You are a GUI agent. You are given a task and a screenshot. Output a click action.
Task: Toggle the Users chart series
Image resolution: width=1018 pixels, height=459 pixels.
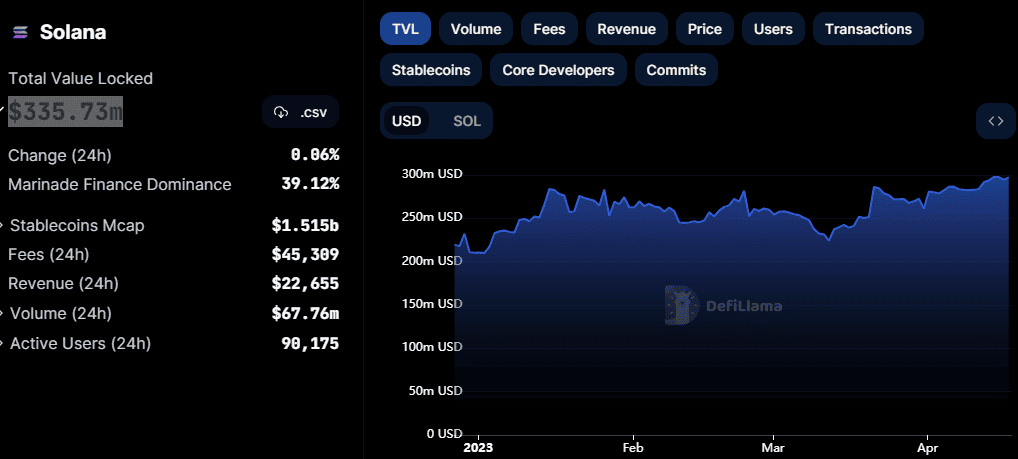click(773, 29)
